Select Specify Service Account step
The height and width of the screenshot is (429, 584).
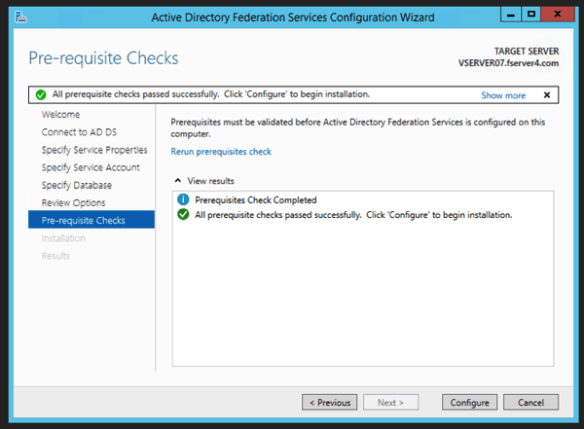coord(91,168)
